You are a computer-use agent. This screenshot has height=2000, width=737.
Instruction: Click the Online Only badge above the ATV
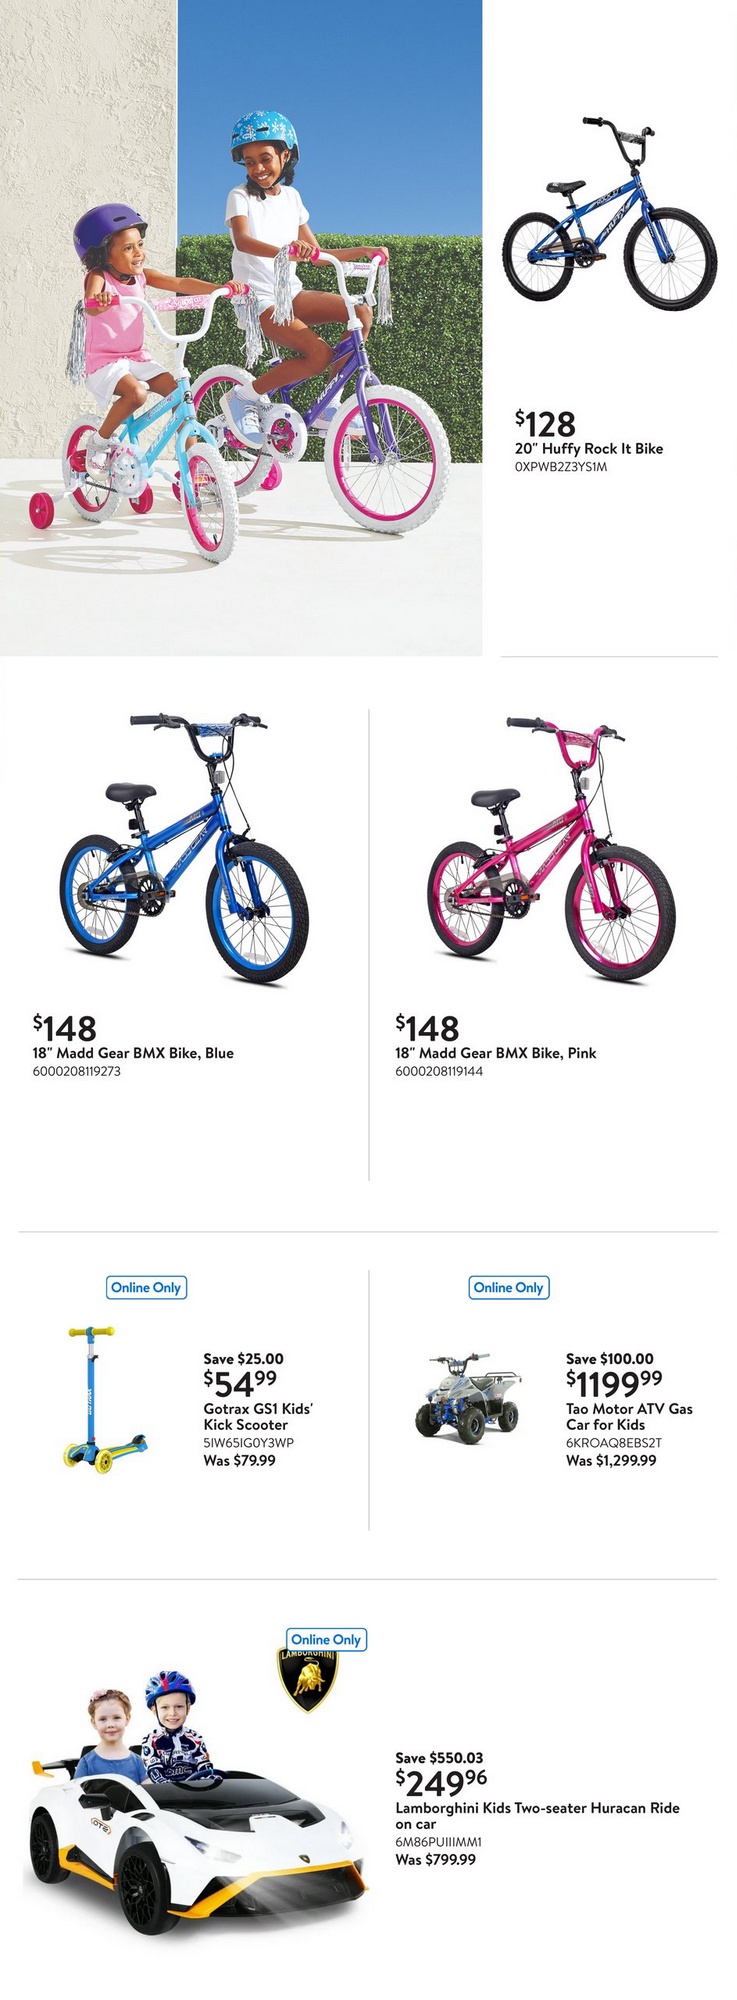pos(509,1287)
